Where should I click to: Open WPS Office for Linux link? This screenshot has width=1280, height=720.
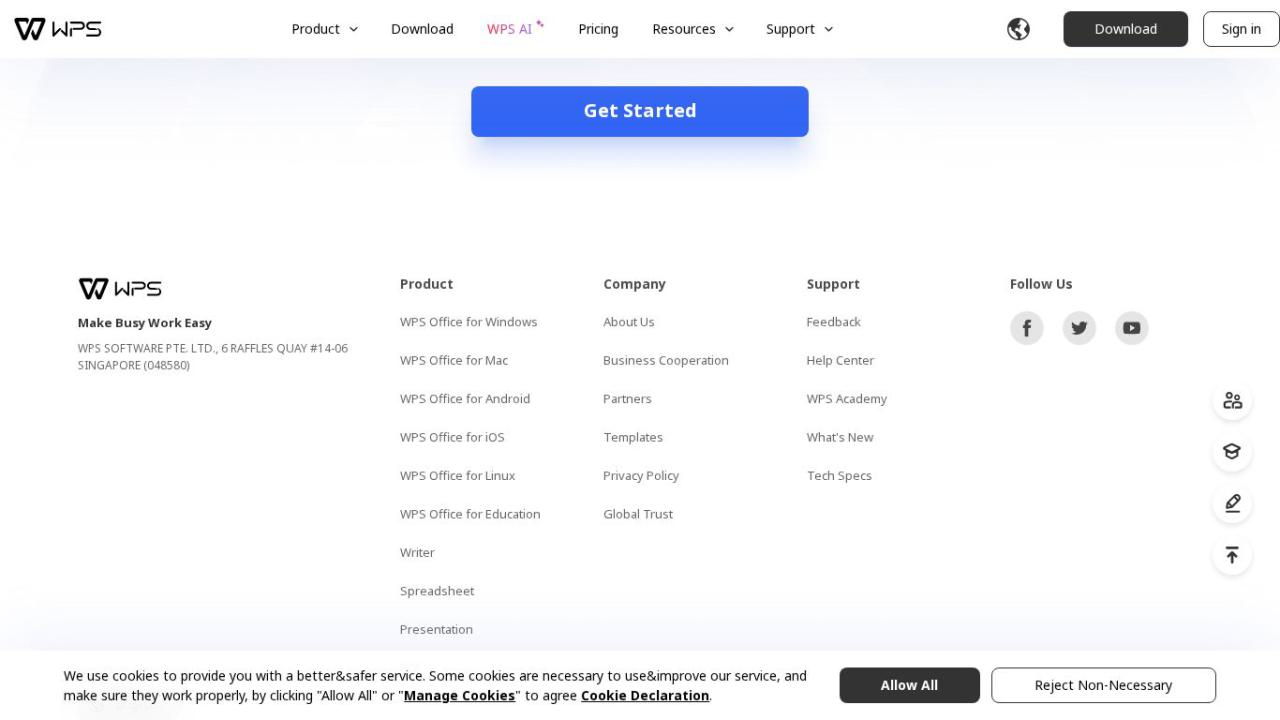pos(457,476)
